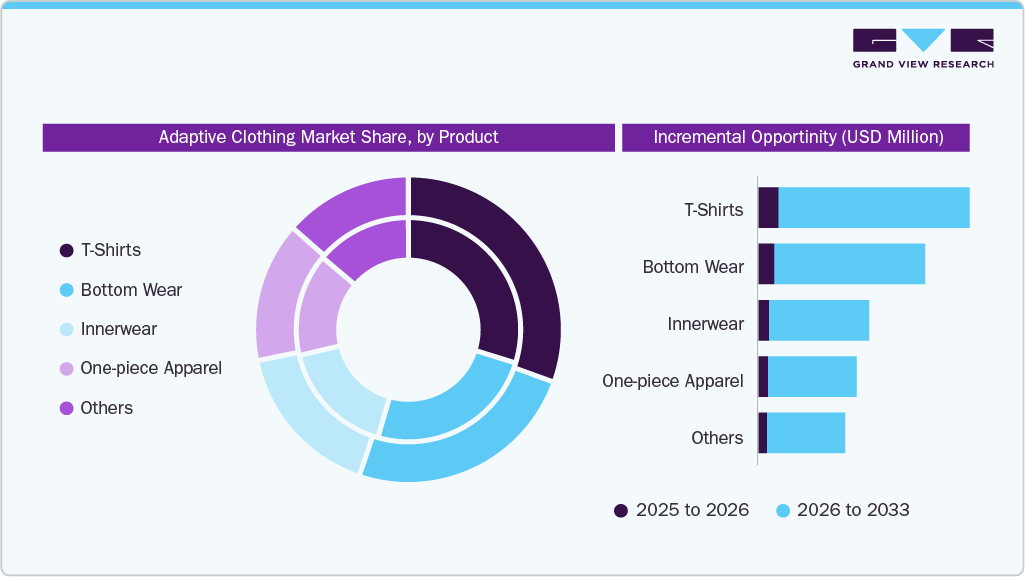
Task: Open the Incremental Opportunity header
Action: 795,137
